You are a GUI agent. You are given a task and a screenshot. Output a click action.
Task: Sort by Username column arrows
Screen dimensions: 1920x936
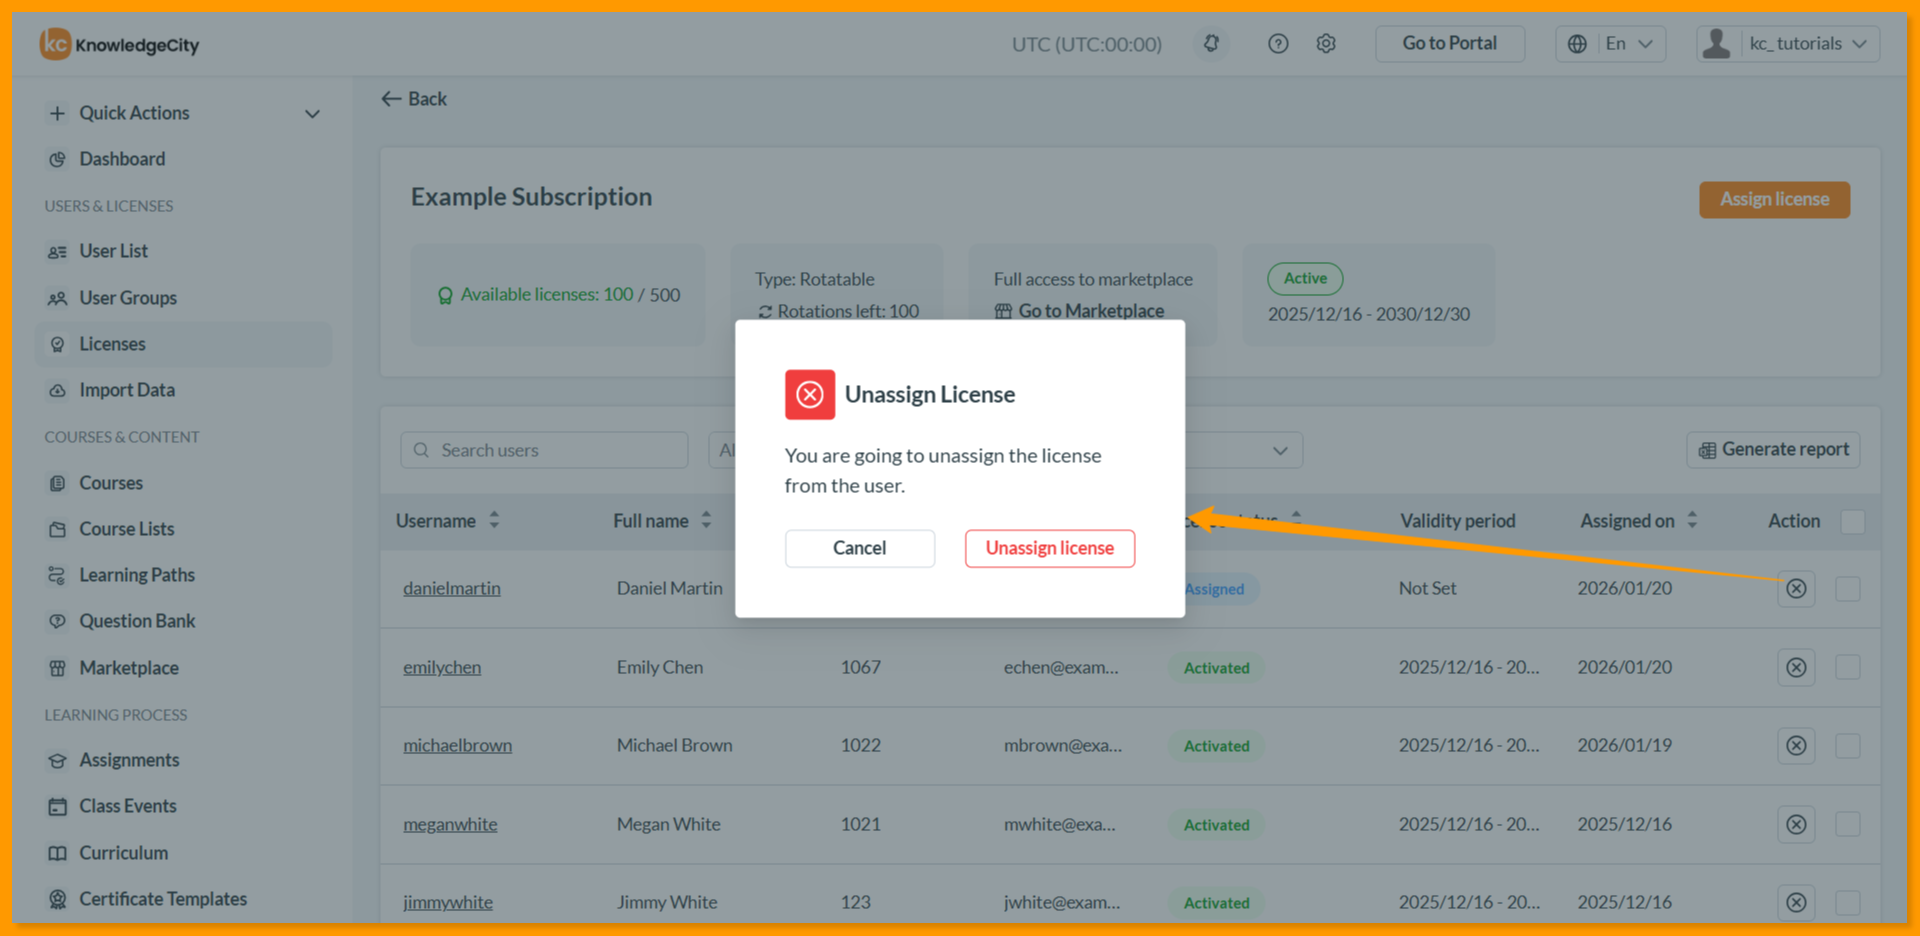point(494,520)
